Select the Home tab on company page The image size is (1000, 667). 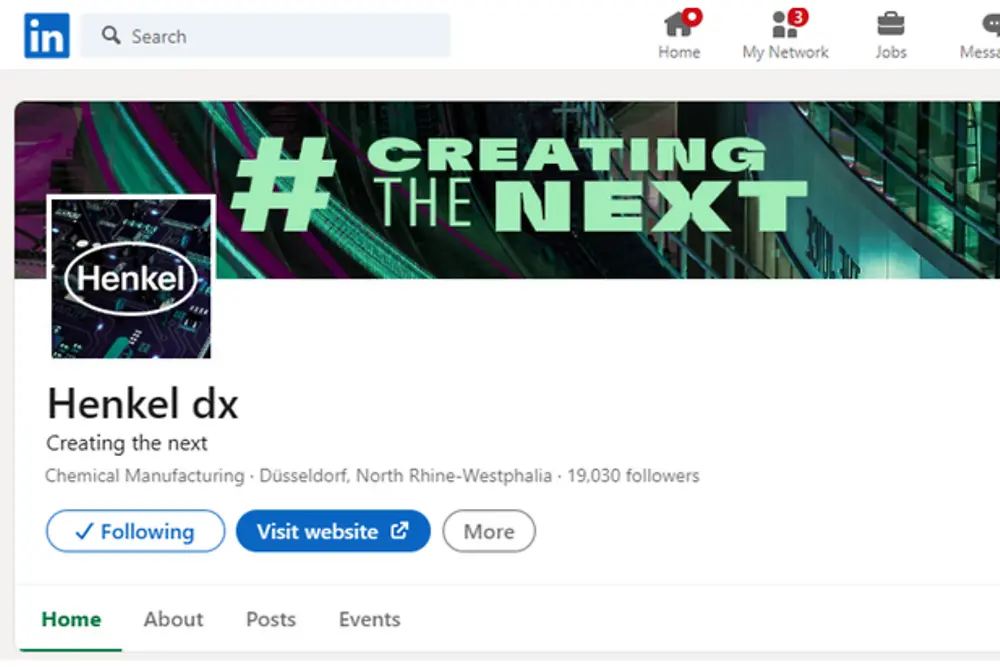pyautogui.click(x=71, y=619)
